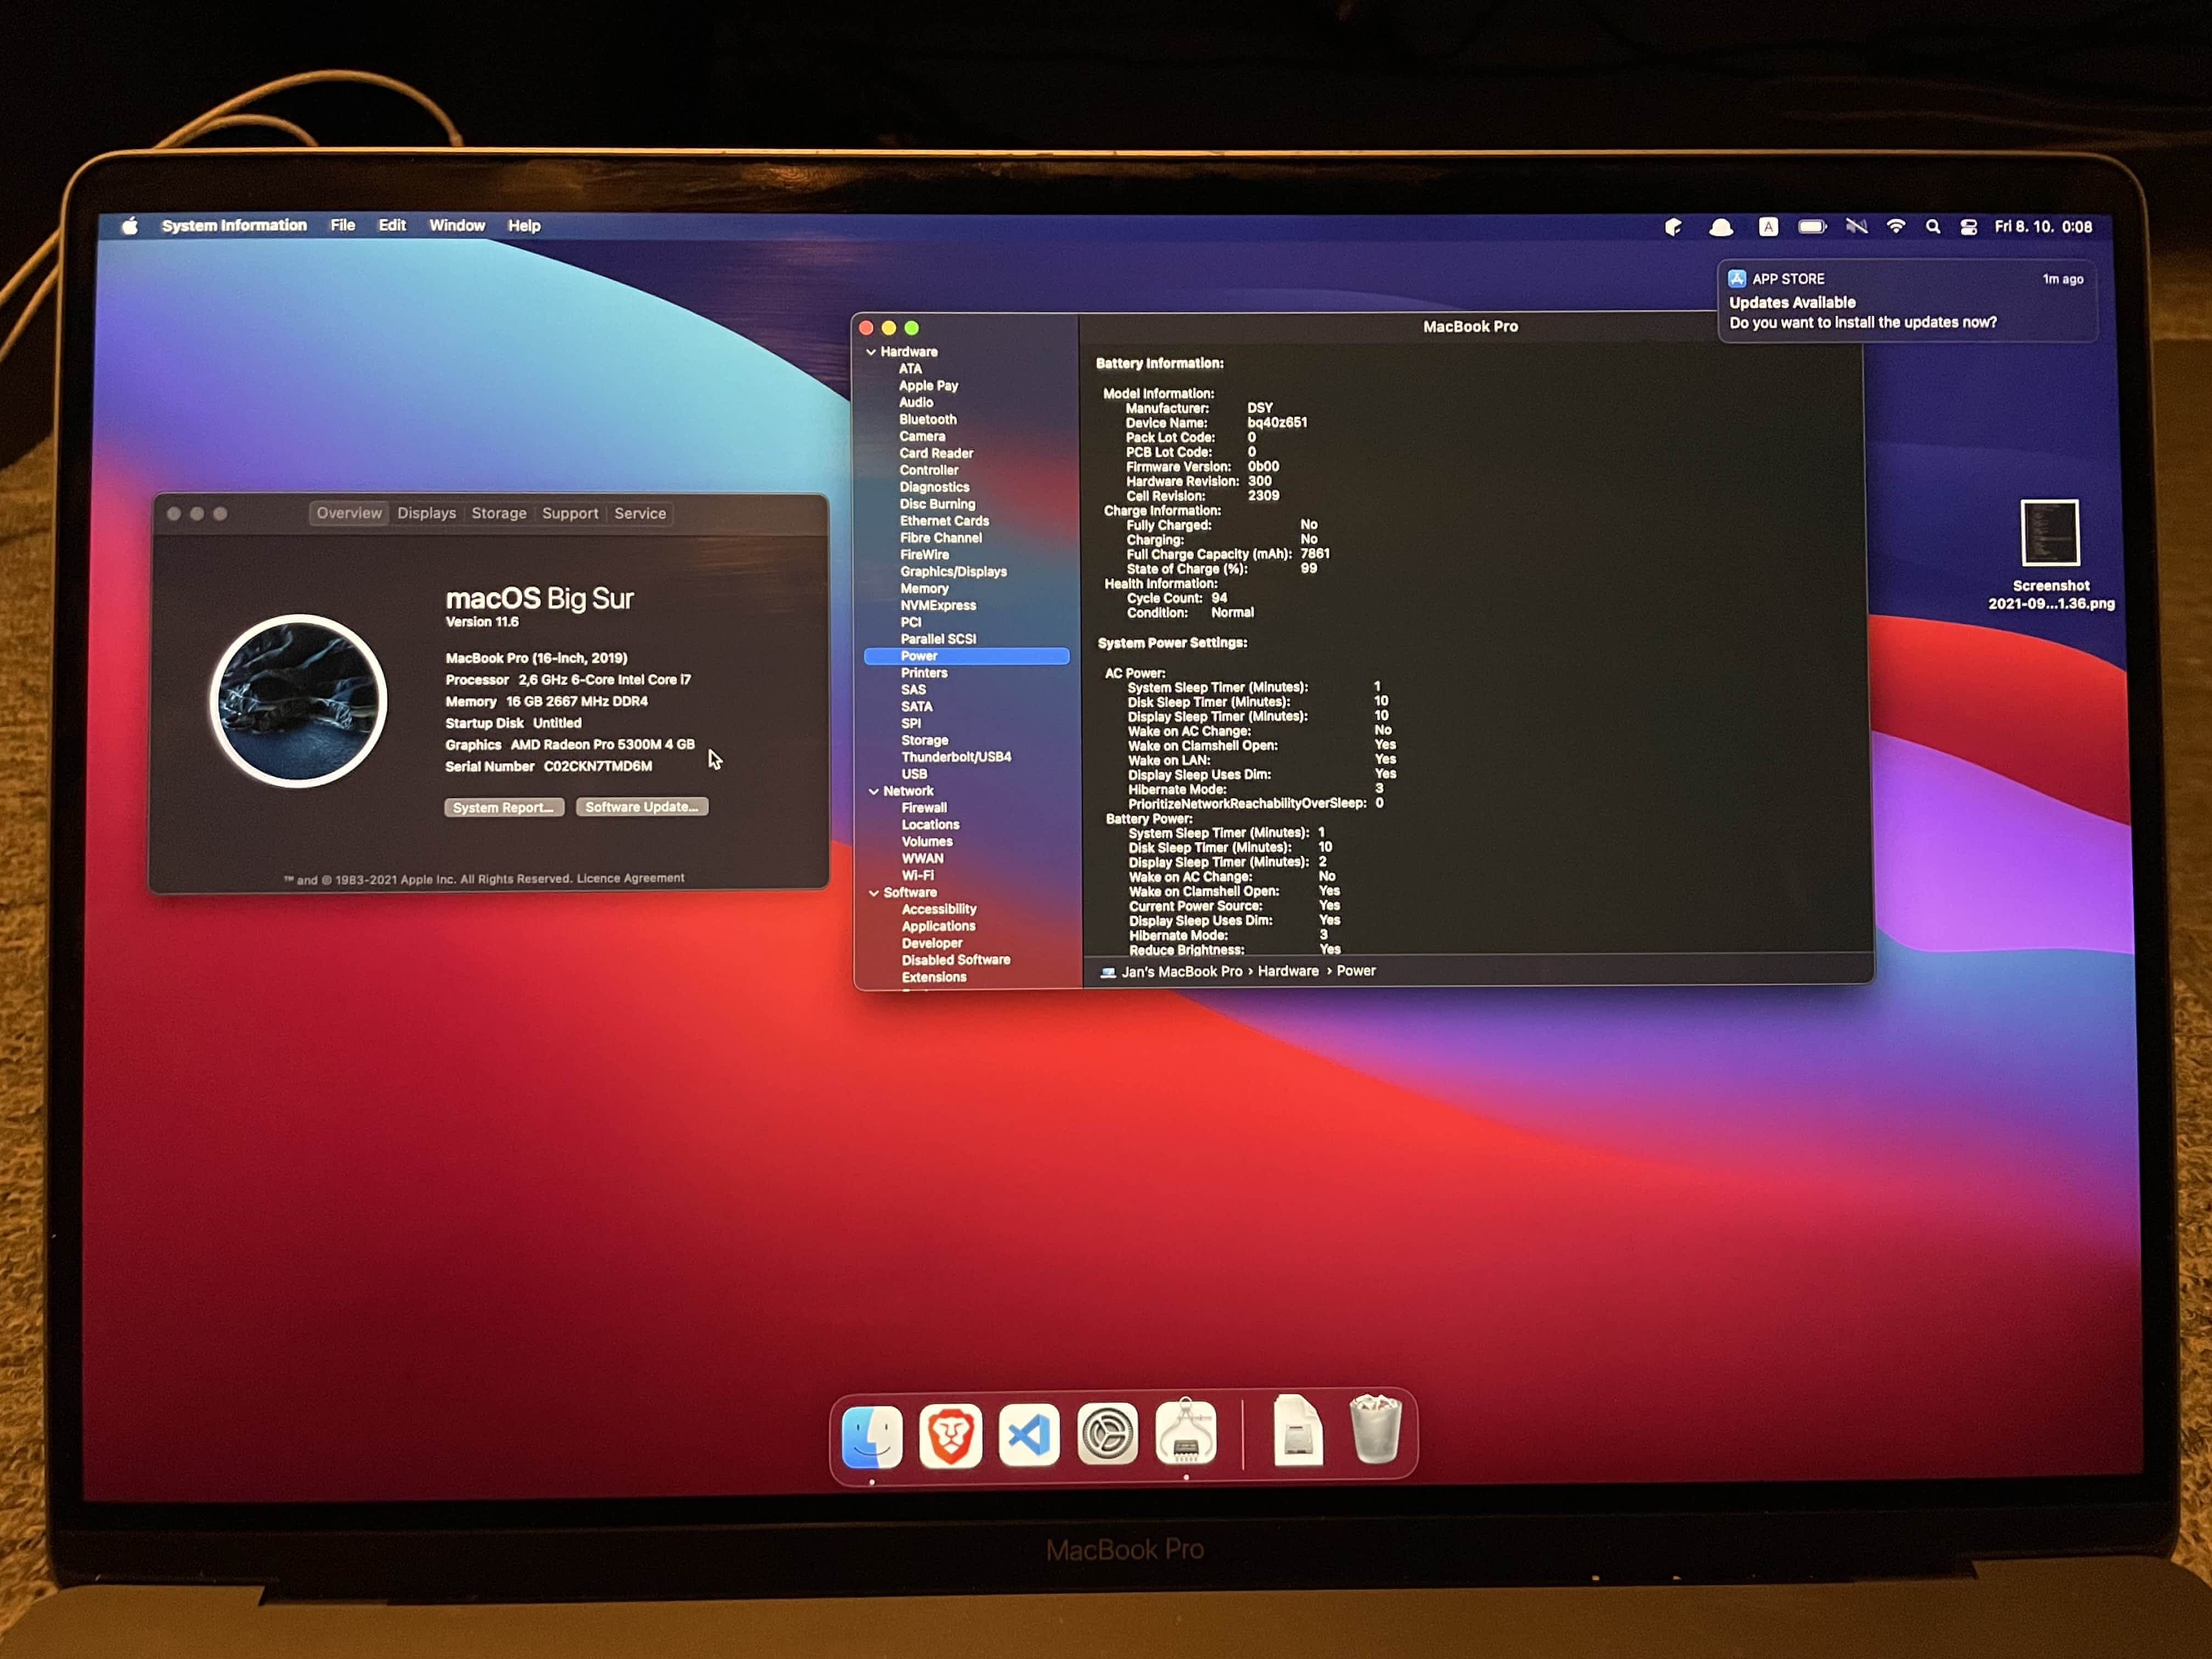Open Visual Studio Code in Dock

(1029, 1436)
